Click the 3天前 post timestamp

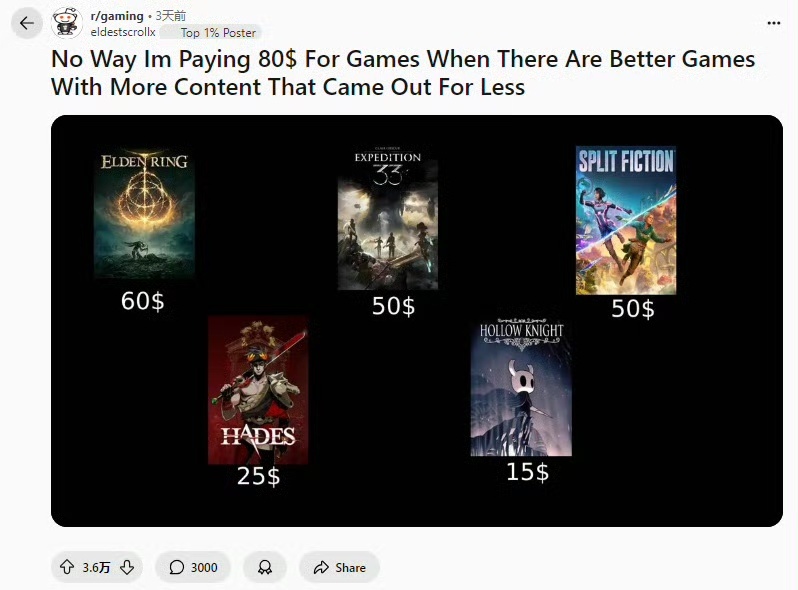[170, 16]
